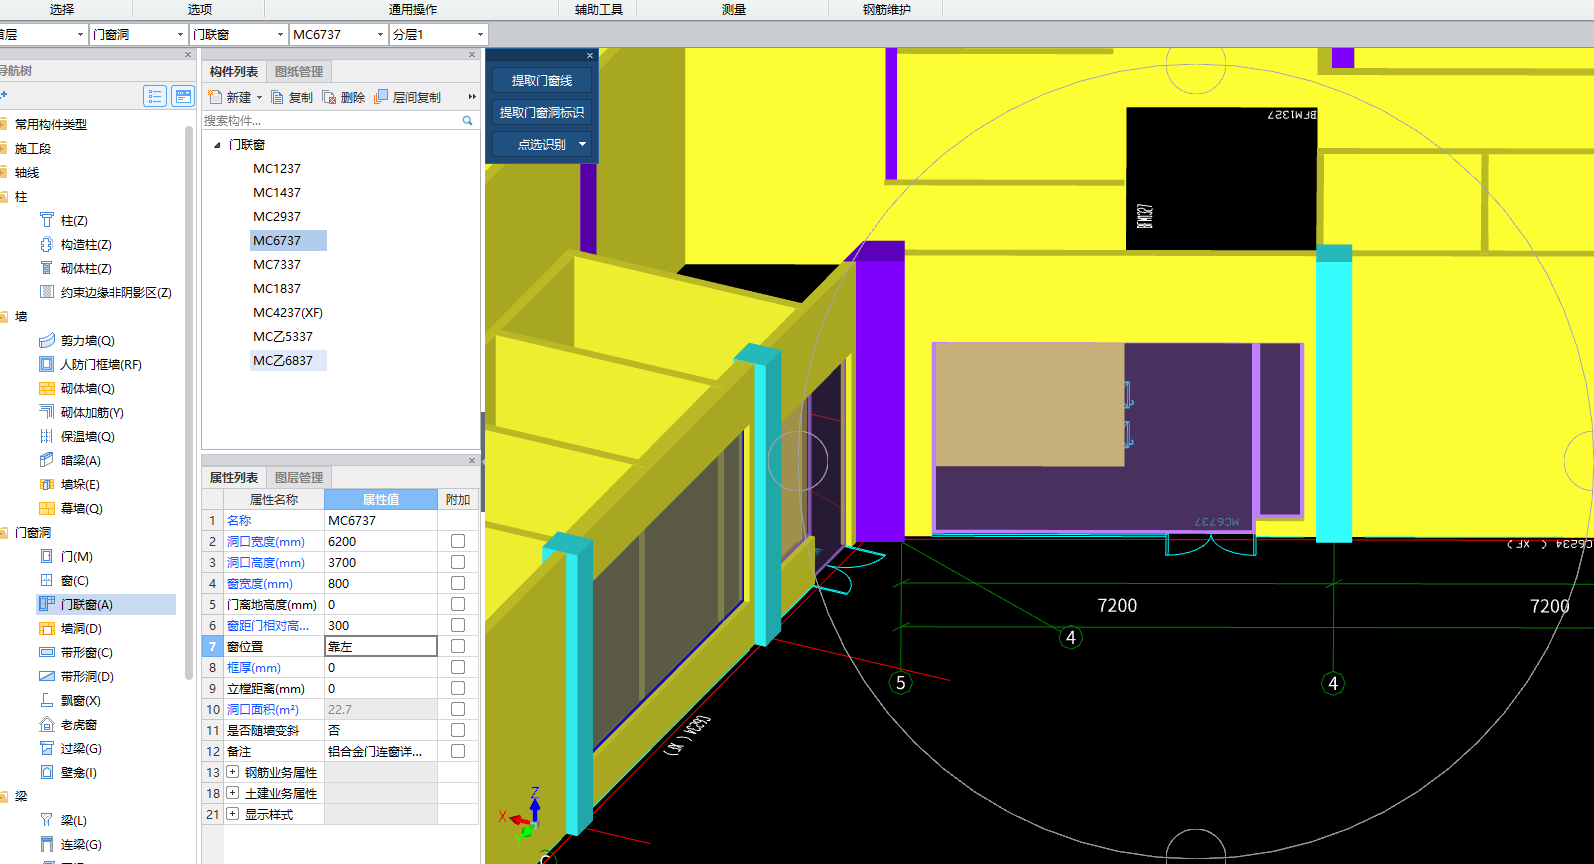Expand the 显示样式 group

click(233, 814)
